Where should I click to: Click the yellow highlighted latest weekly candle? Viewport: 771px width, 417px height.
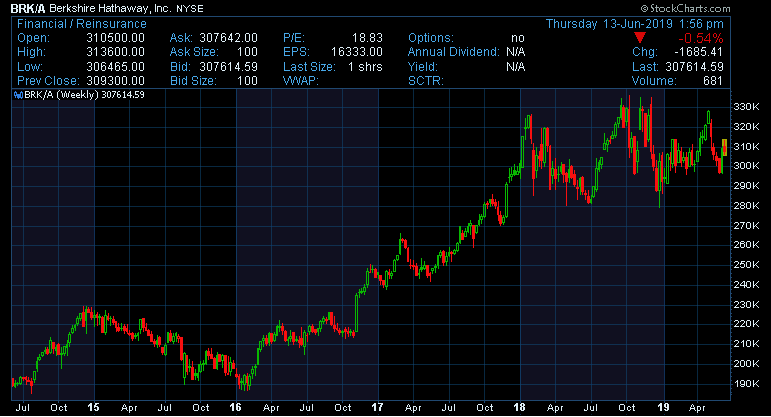coord(724,148)
